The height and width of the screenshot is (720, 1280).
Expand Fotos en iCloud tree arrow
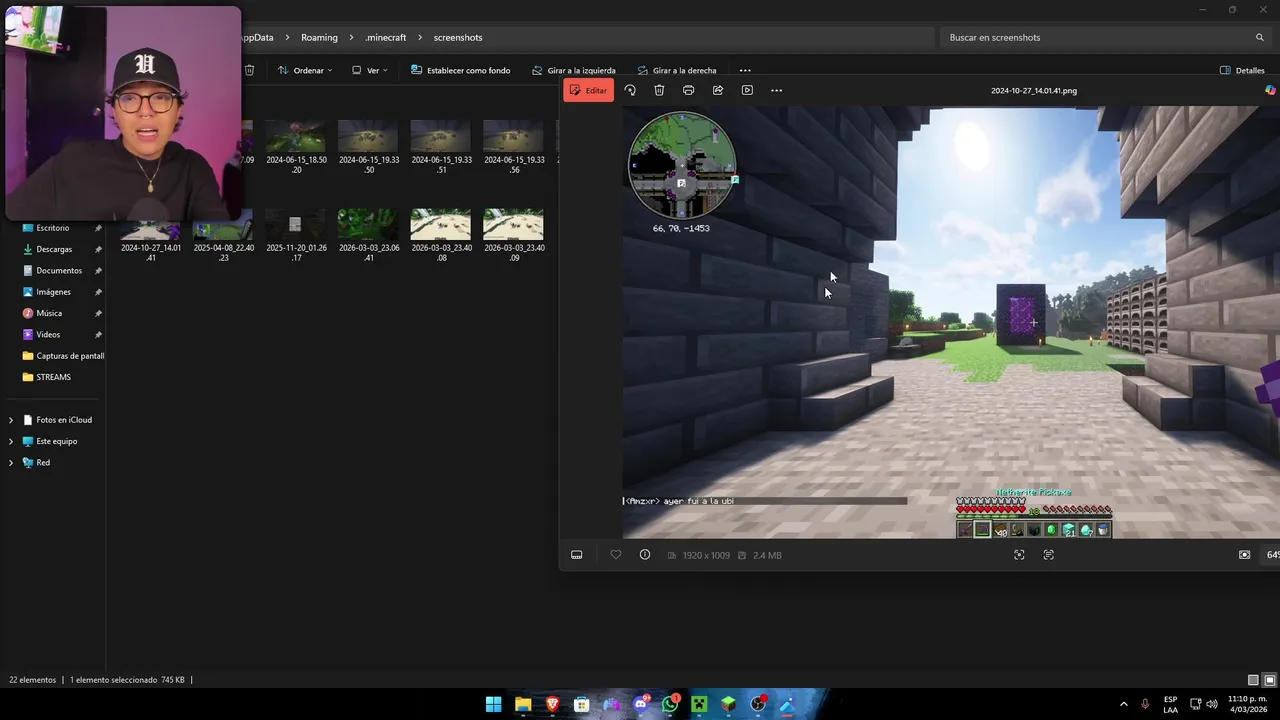click(10, 420)
